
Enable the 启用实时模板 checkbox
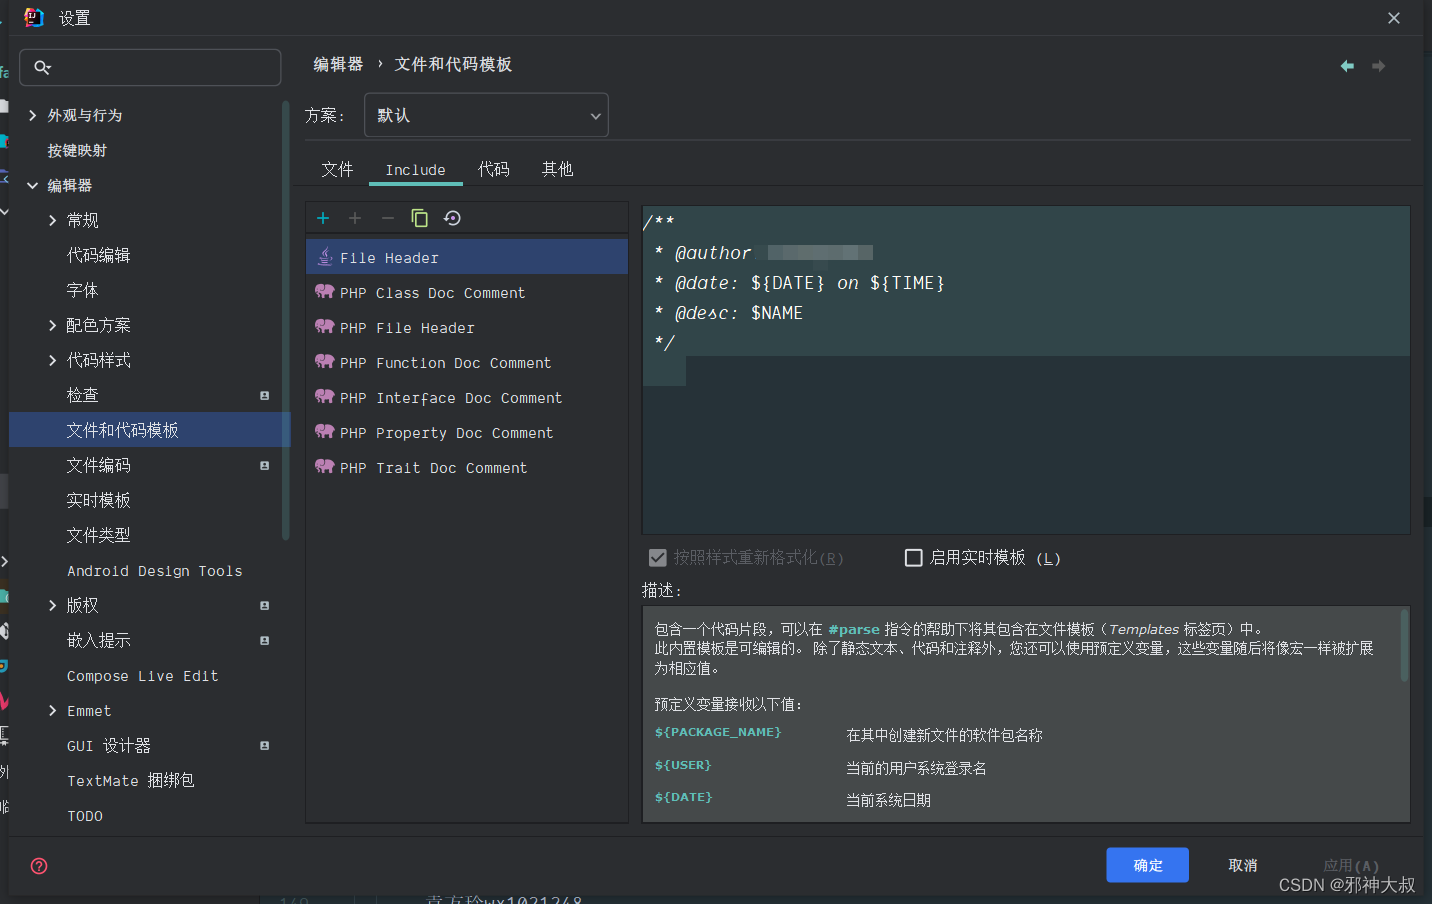[913, 558]
